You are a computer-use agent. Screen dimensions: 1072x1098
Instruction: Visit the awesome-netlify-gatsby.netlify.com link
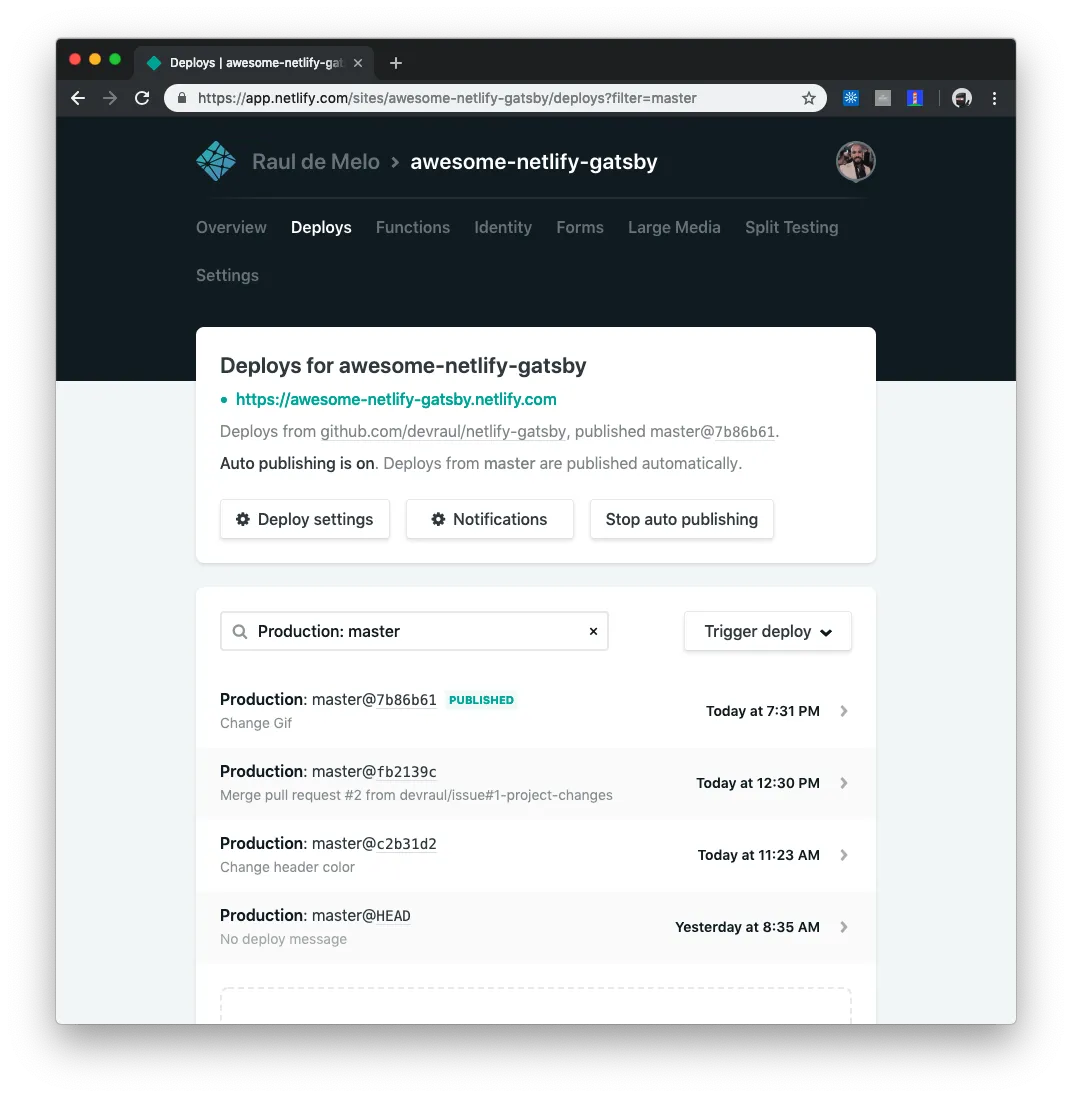point(396,399)
